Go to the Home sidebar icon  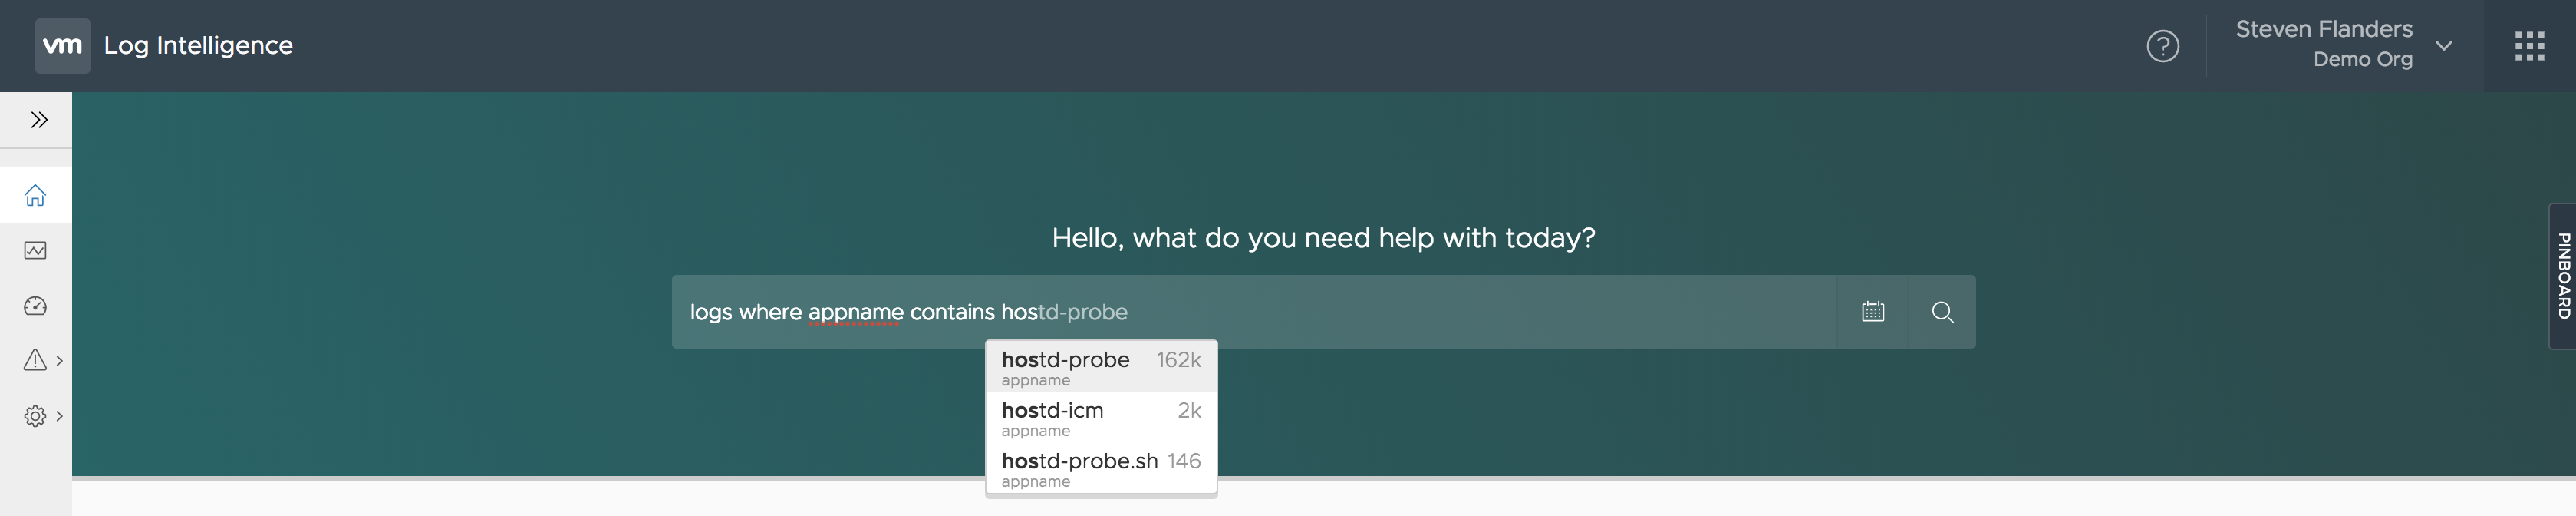click(35, 195)
